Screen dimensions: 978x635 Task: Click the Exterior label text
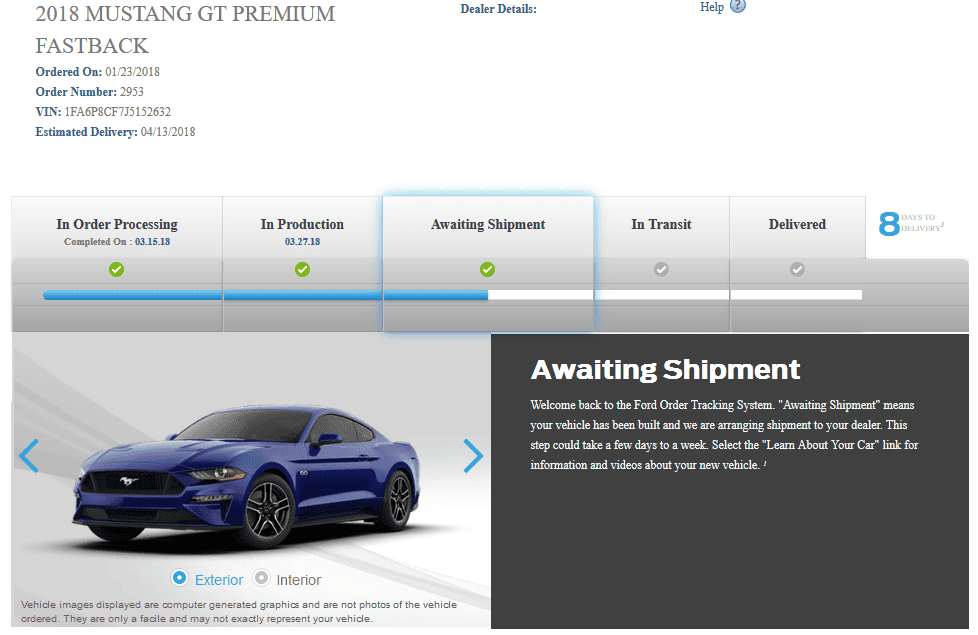(x=219, y=580)
